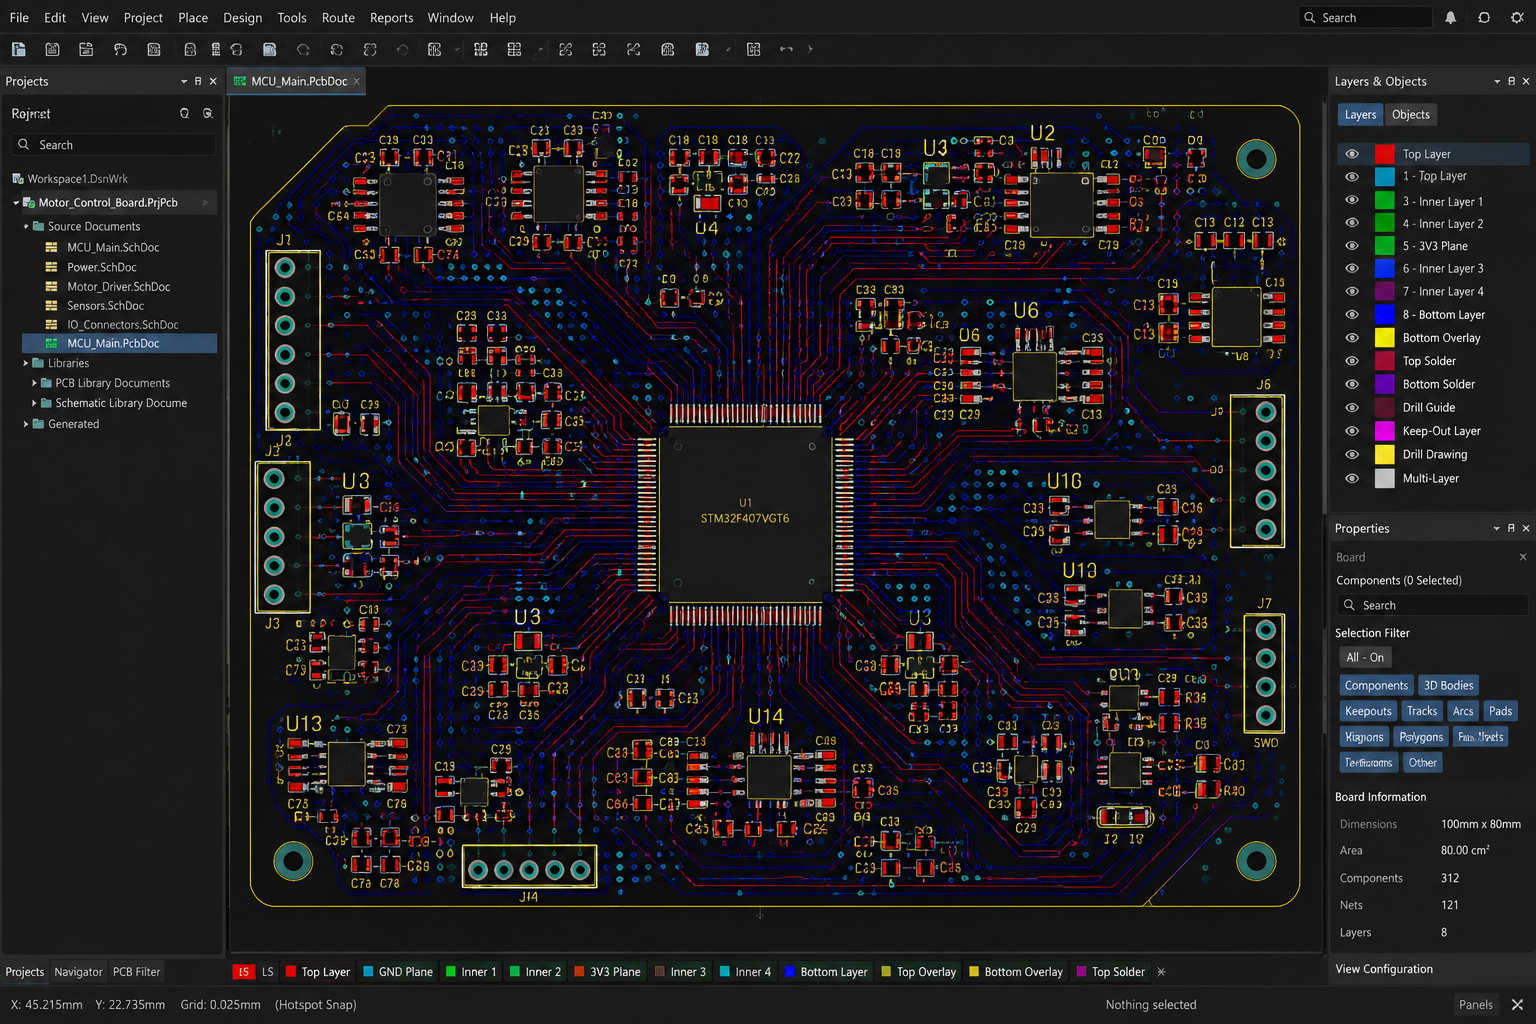The height and width of the screenshot is (1024, 1536).
Task: Expand the Generated folder
Action: pos(26,424)
